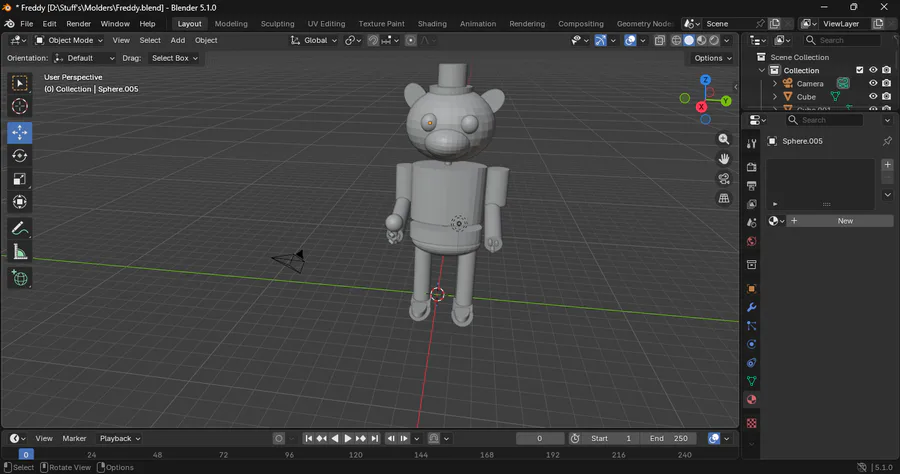Open the File menu
The image size is (900, 474).
[x=26, y=24]
